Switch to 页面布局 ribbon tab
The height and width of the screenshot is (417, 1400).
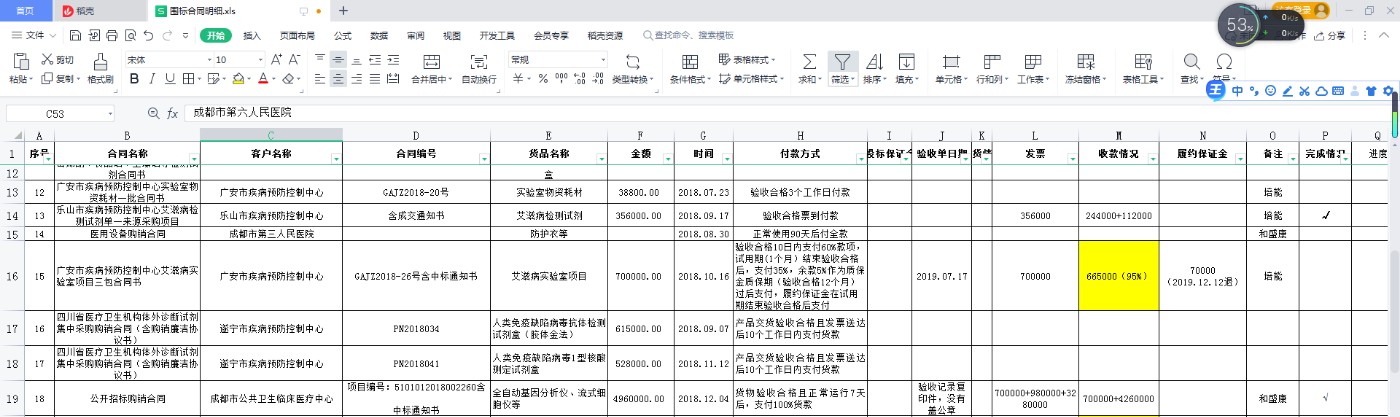[x=297, y=35]
